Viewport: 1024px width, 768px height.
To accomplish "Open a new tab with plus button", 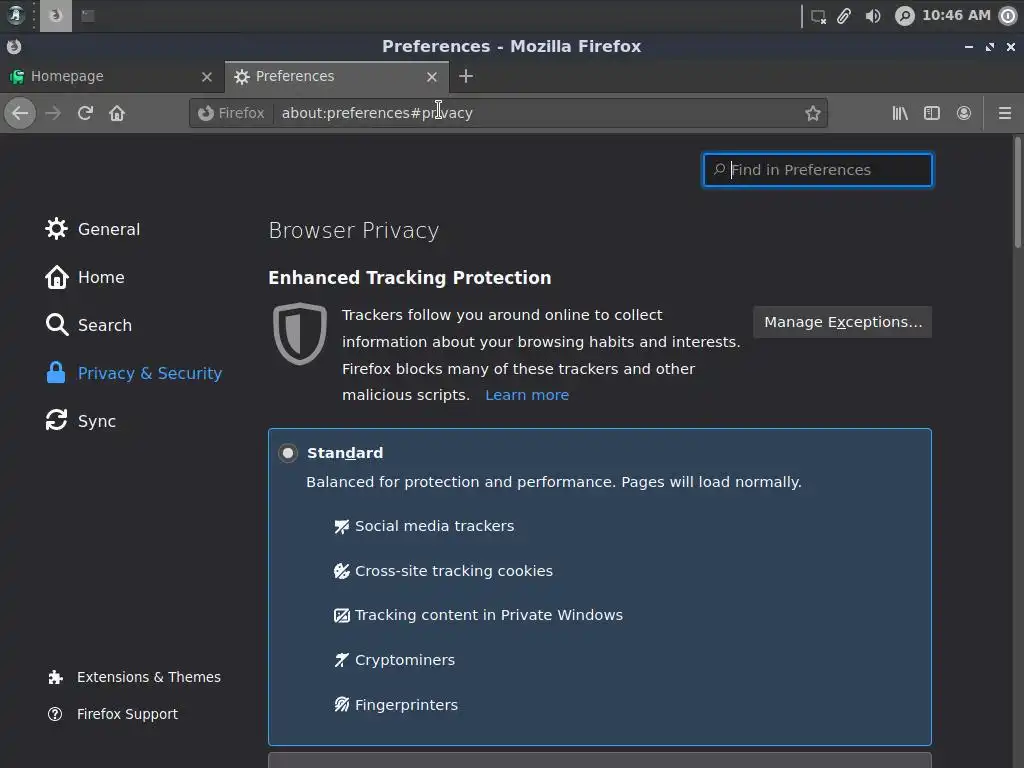I will (x=466, y=76).
